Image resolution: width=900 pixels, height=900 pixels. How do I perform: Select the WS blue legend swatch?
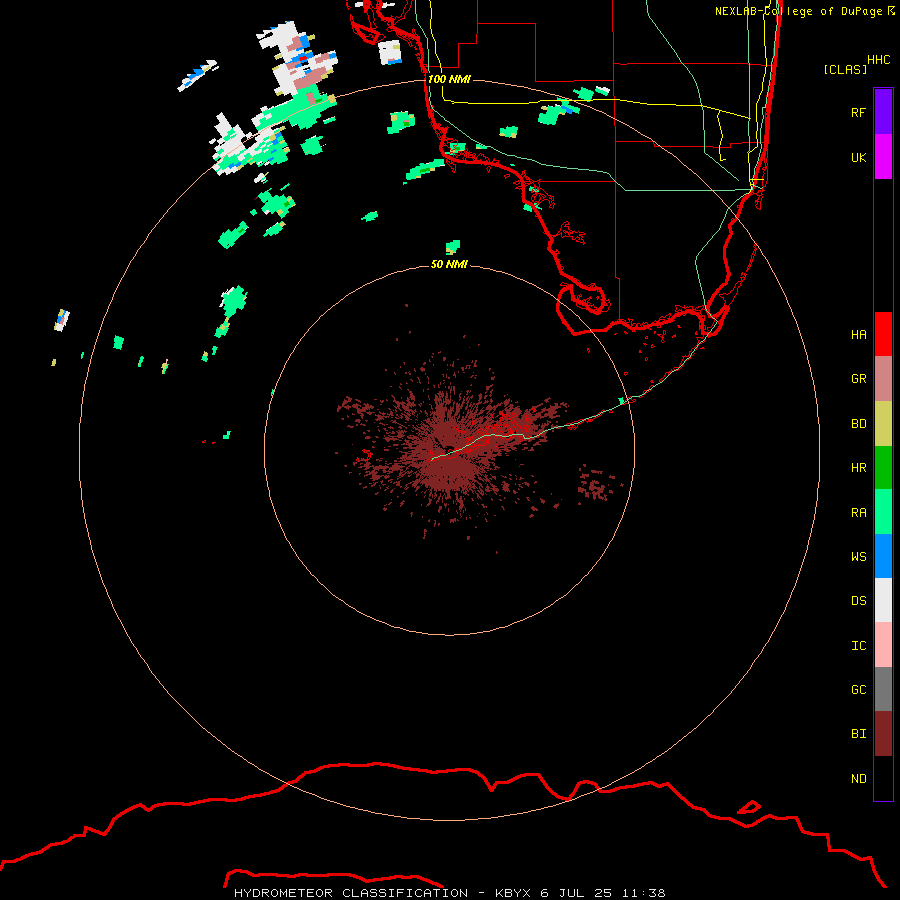click(x=883, y=556)
